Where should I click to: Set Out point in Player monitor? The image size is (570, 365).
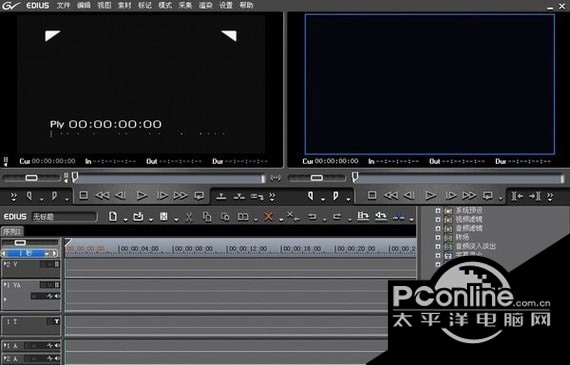coord(54,196)
